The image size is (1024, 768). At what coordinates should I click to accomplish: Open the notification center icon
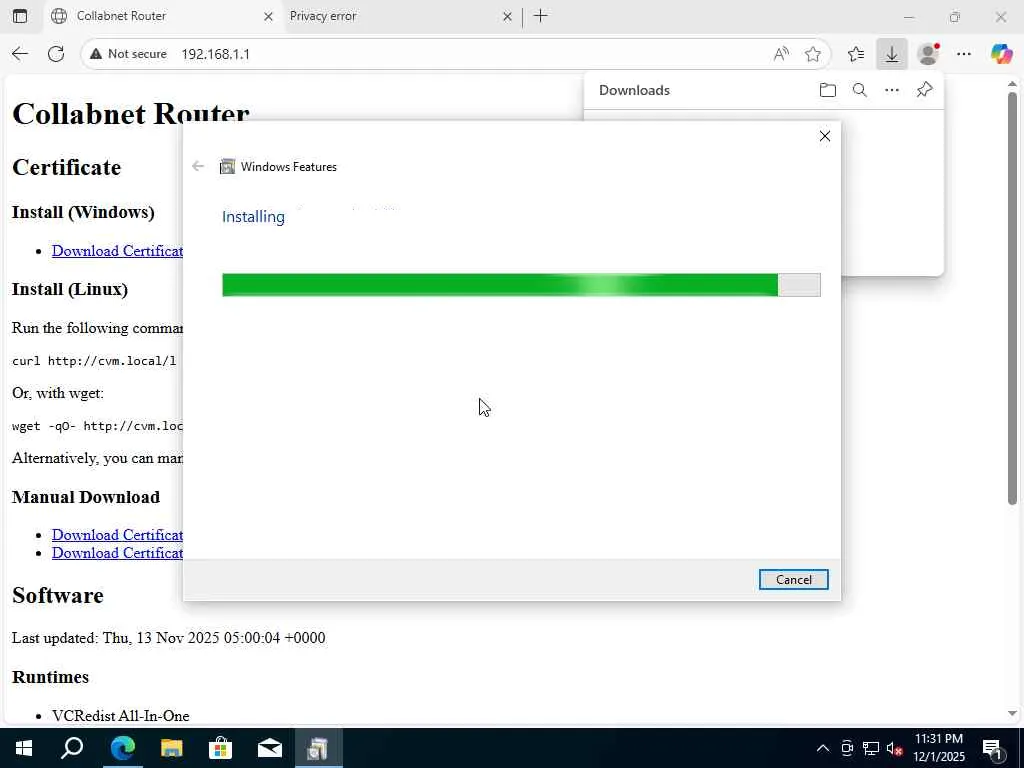[993, 748]
